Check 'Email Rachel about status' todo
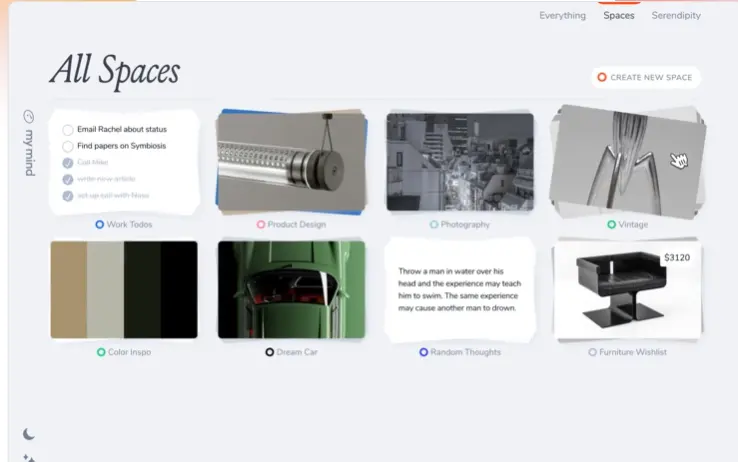This screenshot has height=462, width=738. [68, 129]
